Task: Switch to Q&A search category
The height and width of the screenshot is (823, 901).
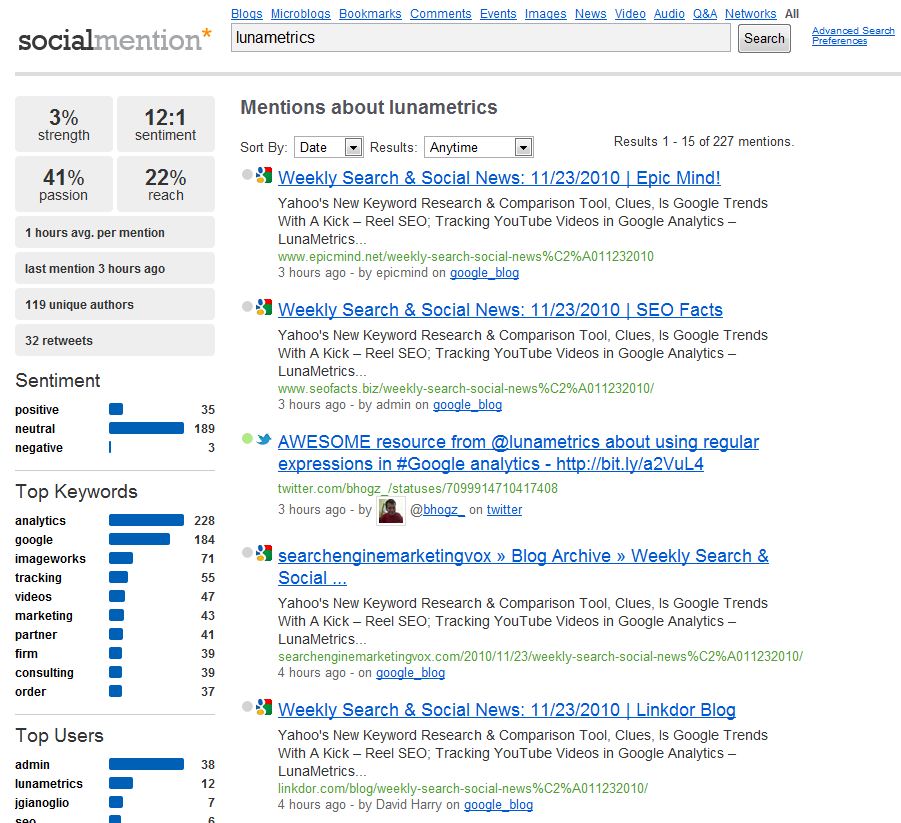Action: point(705,14)
